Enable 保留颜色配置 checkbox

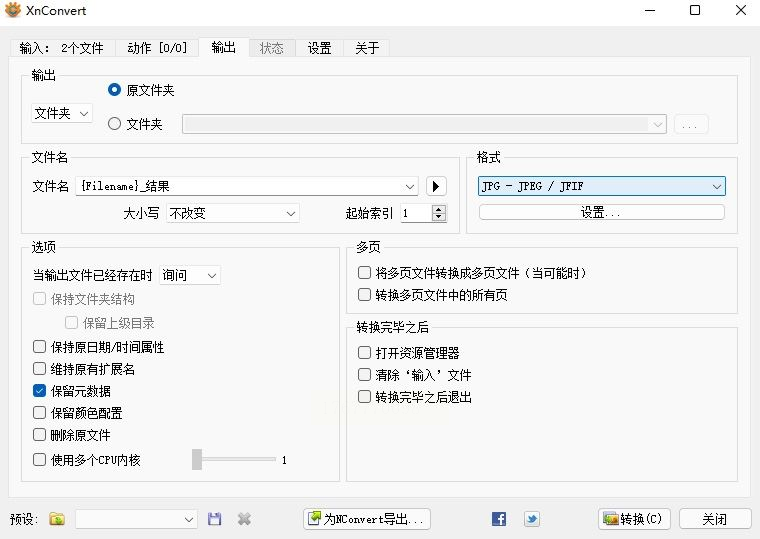click(39, 412)
